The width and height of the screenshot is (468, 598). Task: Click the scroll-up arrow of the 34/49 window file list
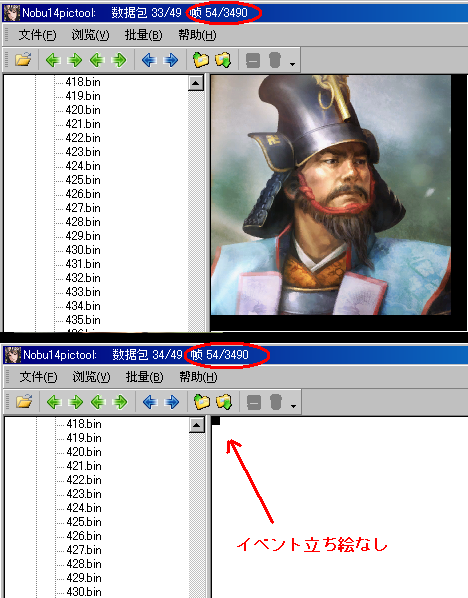tap(196, 425)
